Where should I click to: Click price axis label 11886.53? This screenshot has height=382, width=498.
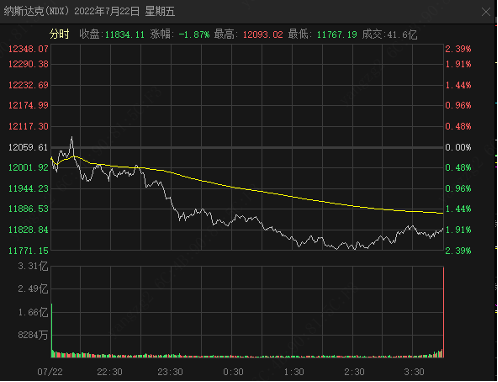pyautogui.click(x=28, y=209)
